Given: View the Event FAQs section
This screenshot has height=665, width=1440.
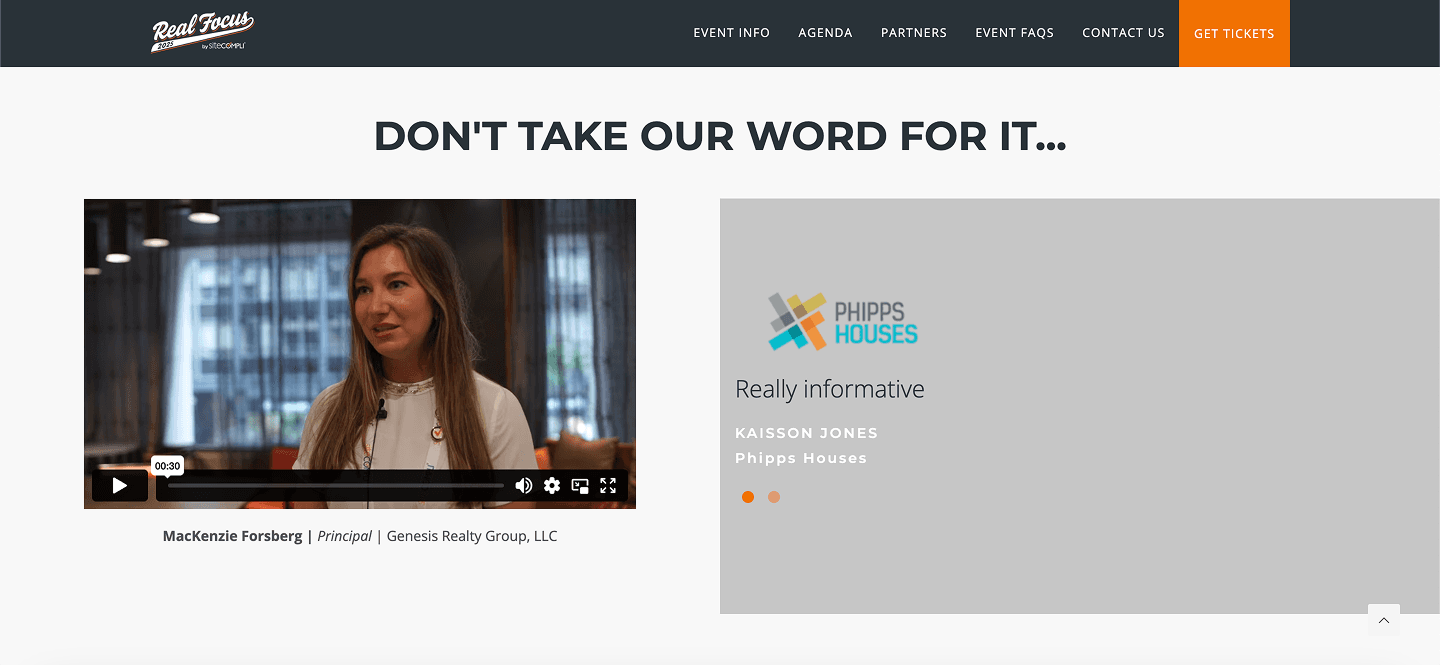Looking at the screenshot, I should pyautogui.click(x=1014, y=33).
